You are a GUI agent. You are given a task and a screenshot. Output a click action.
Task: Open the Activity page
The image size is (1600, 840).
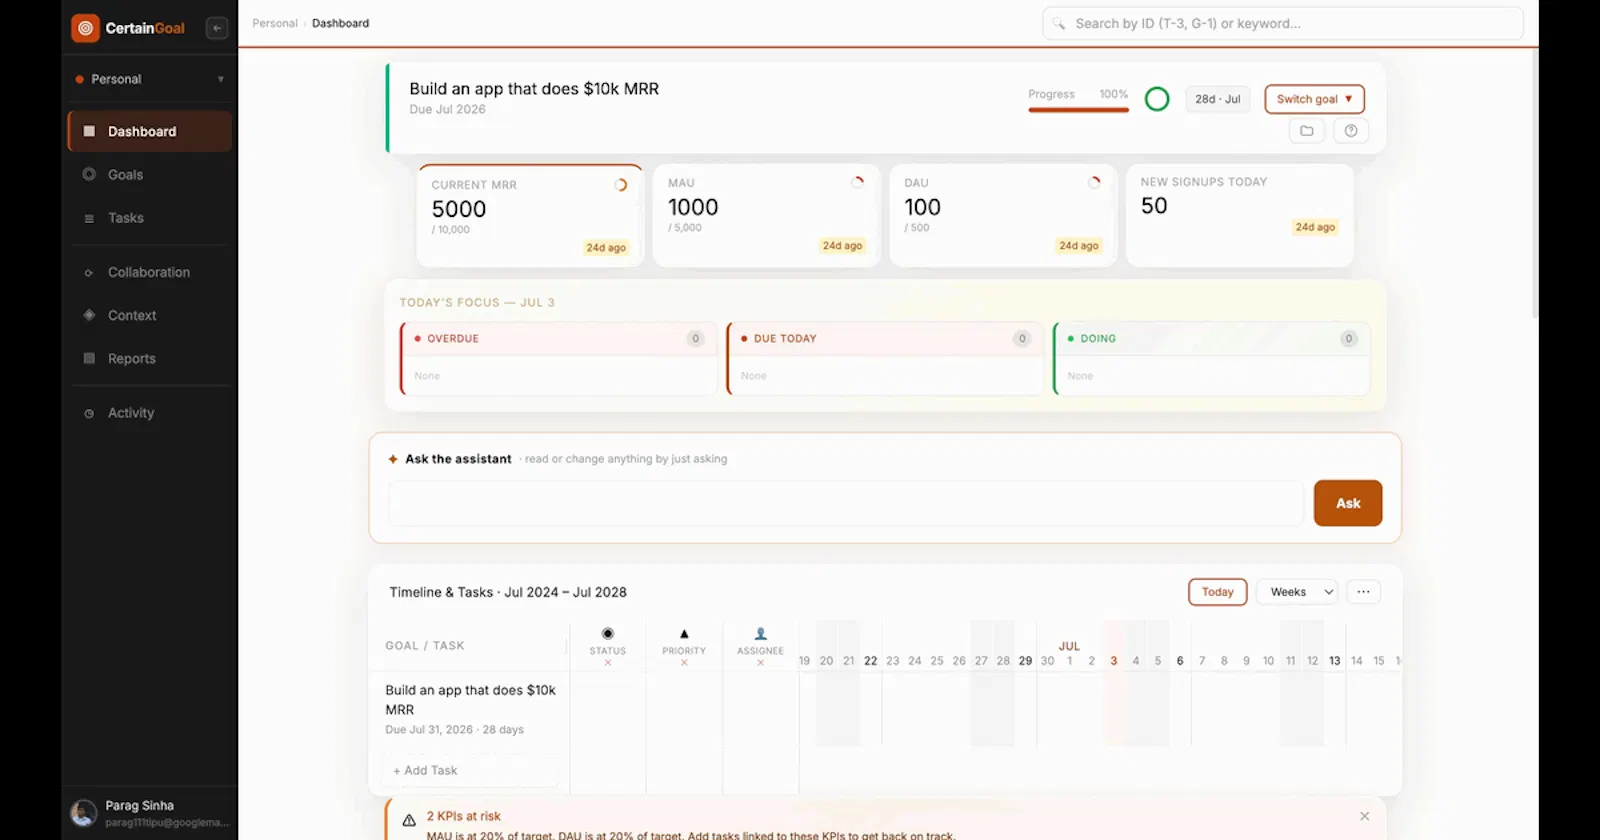click(150, 412)
